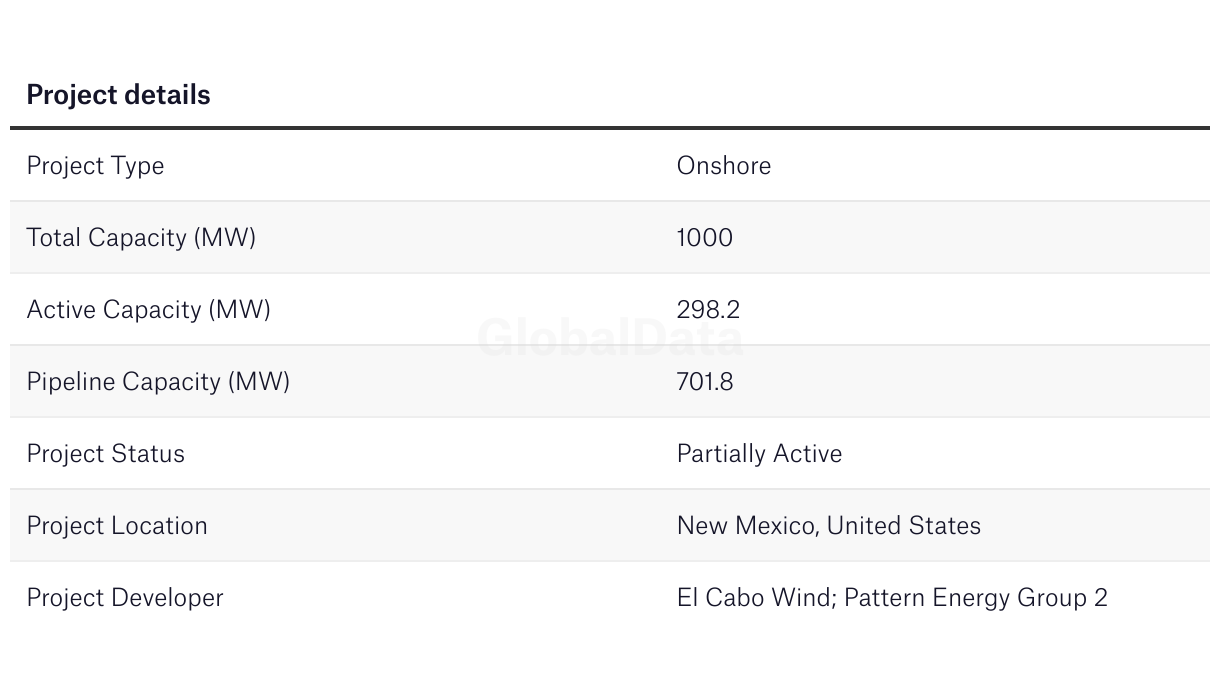Click the pipeline capacity value 701.8
Screen dimensions: 1220x674
click(x=704, y=381)
